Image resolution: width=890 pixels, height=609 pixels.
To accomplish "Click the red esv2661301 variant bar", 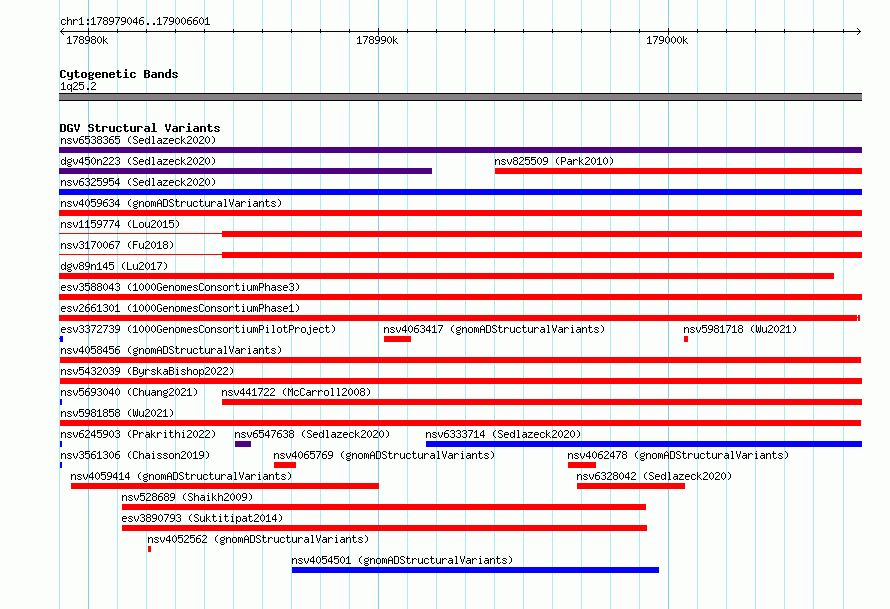I will coord(459,318).
